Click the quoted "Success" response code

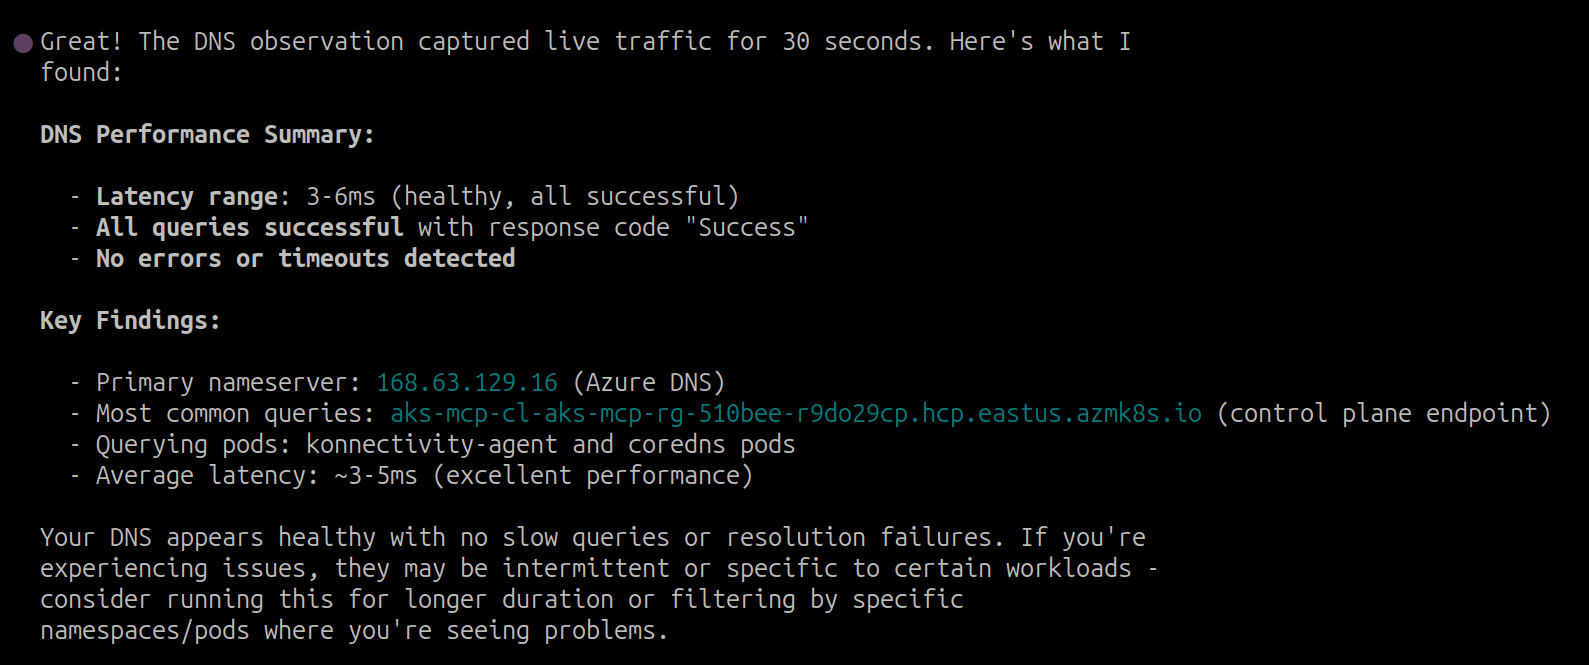click(746, 228)
